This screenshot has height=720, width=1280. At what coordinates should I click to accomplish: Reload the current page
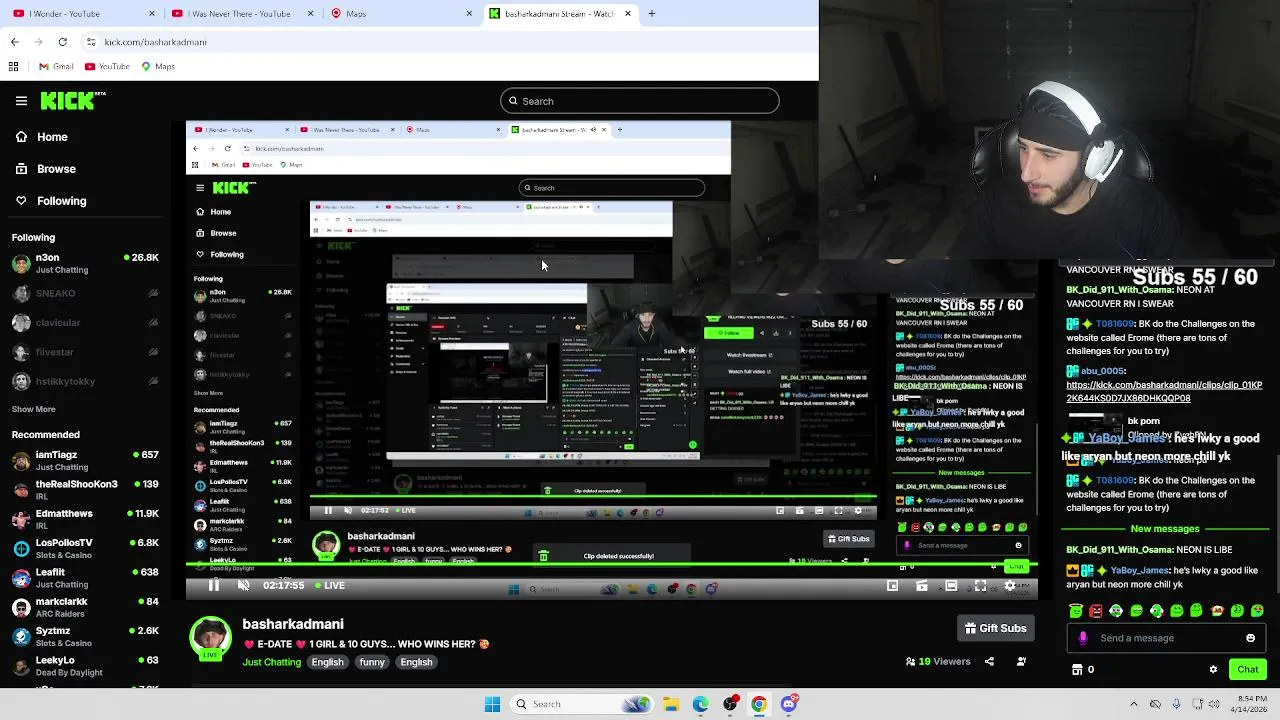(x=62, y=42)
